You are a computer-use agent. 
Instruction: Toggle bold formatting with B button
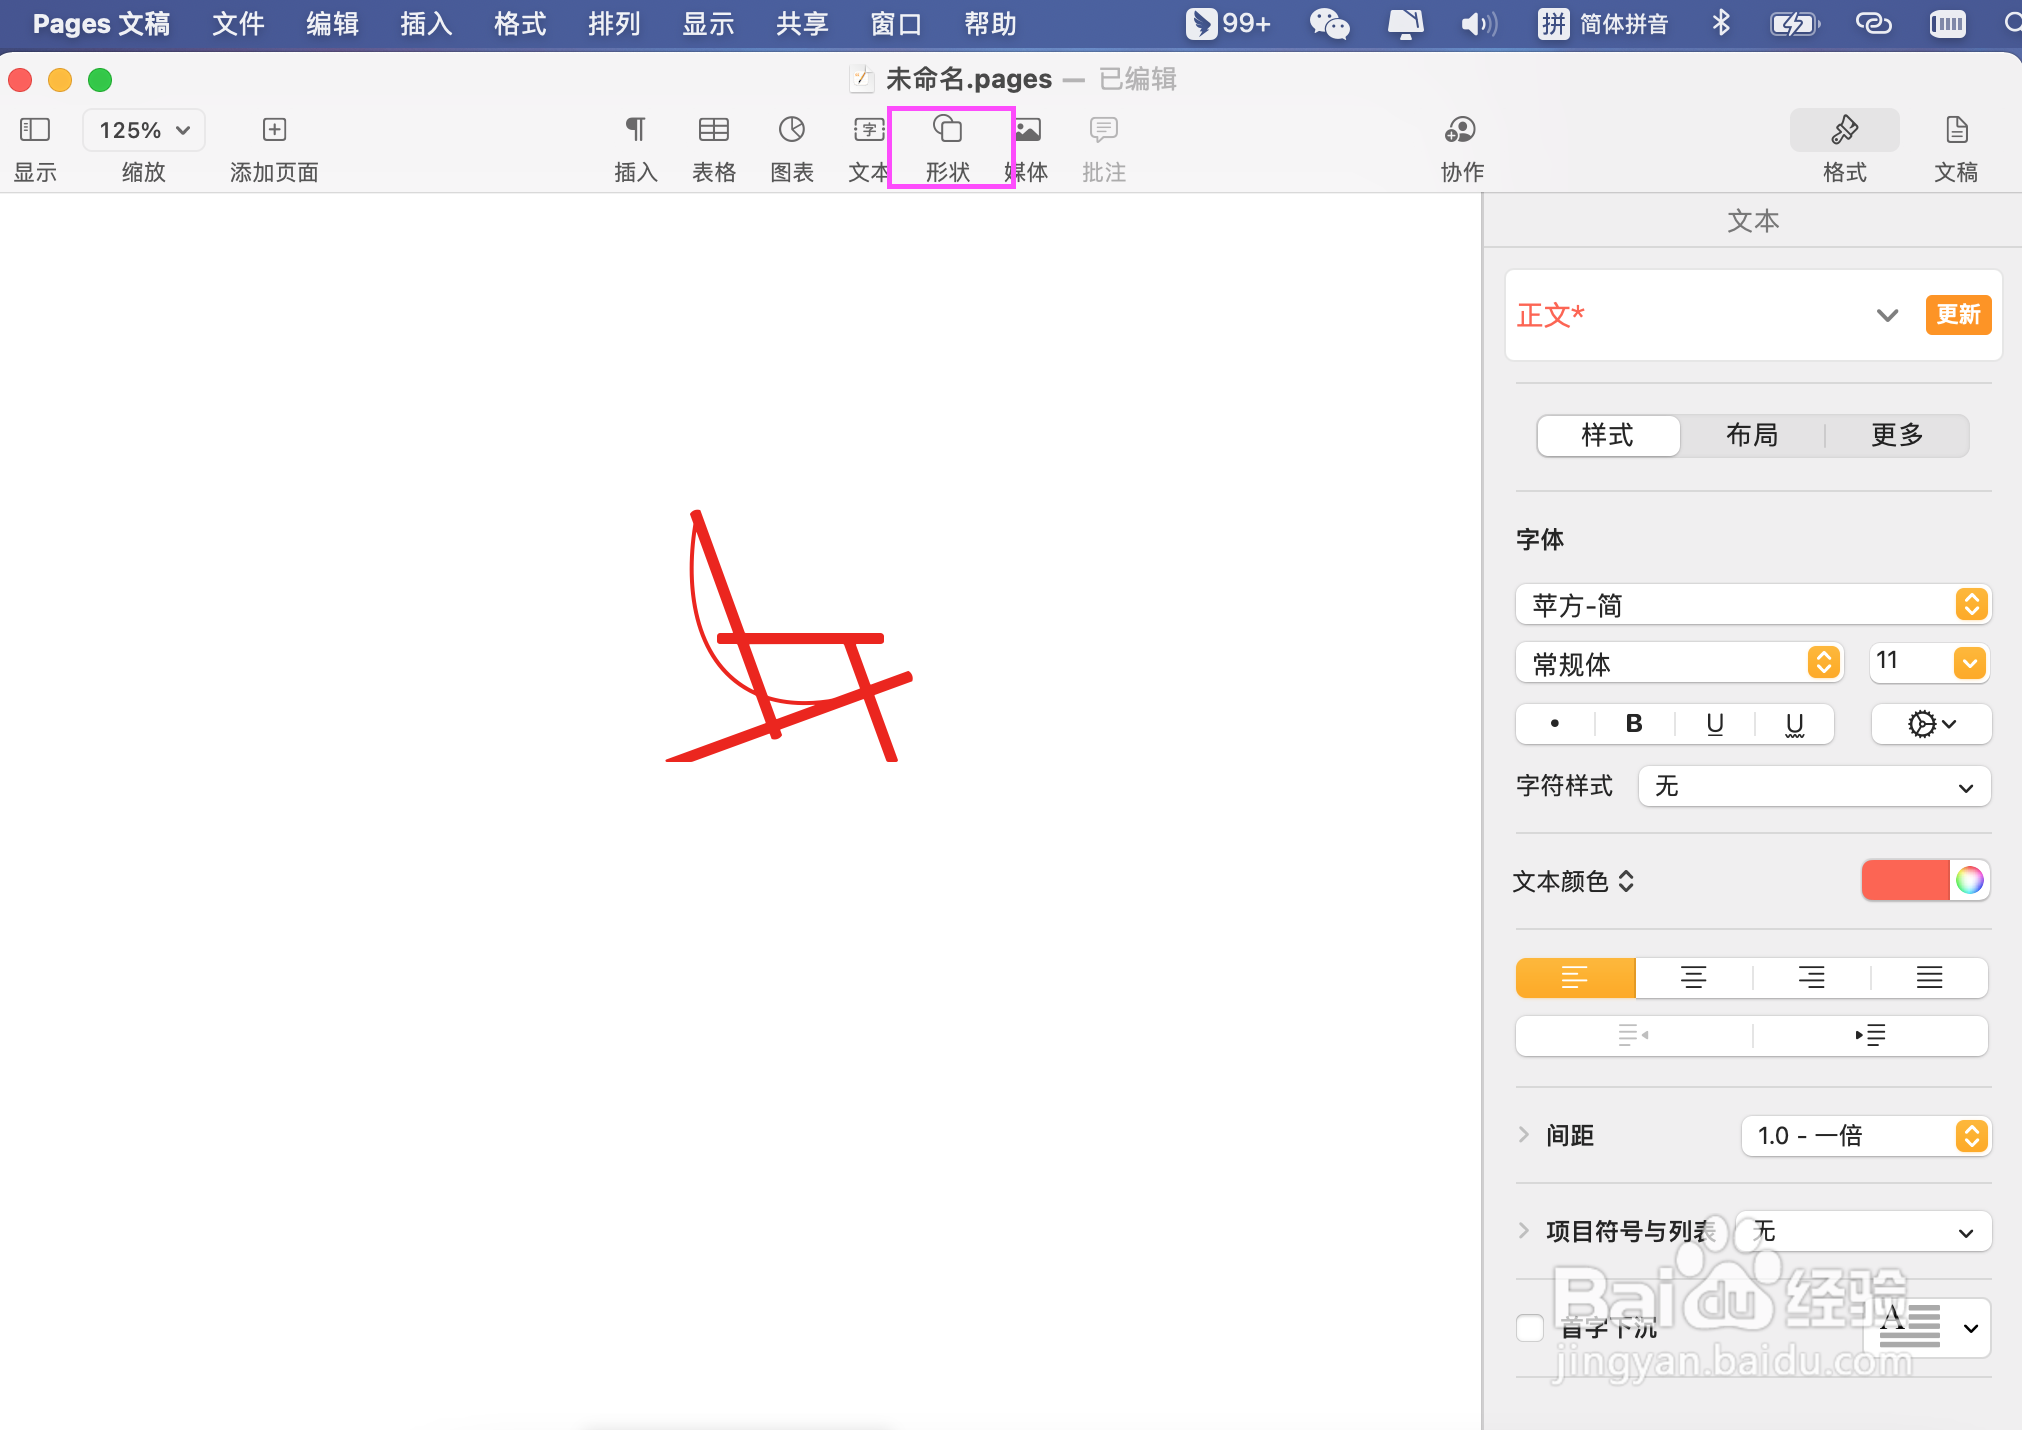tap(1634, 724)
